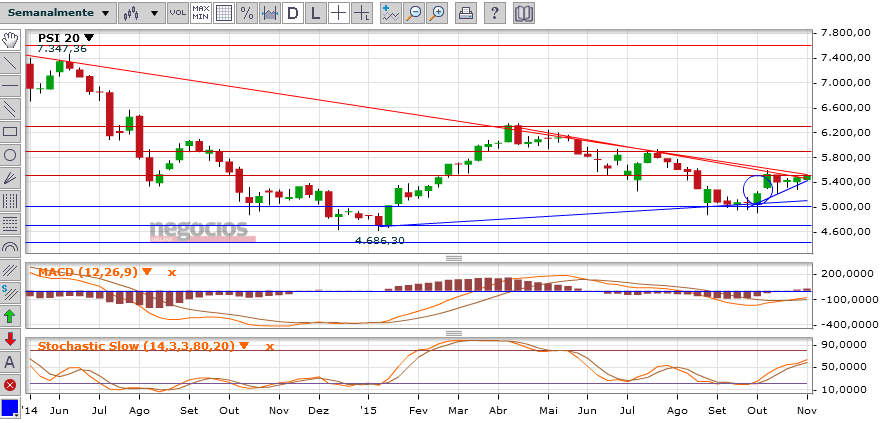Place a green up arrow marker
Screen dimensions: 883x423
point(10,316)
